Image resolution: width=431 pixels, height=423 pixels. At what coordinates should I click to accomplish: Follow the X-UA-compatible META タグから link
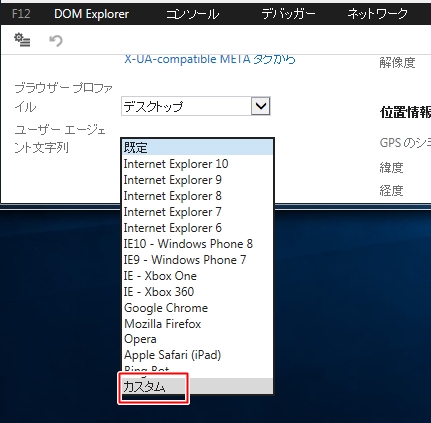click(210, 59)
